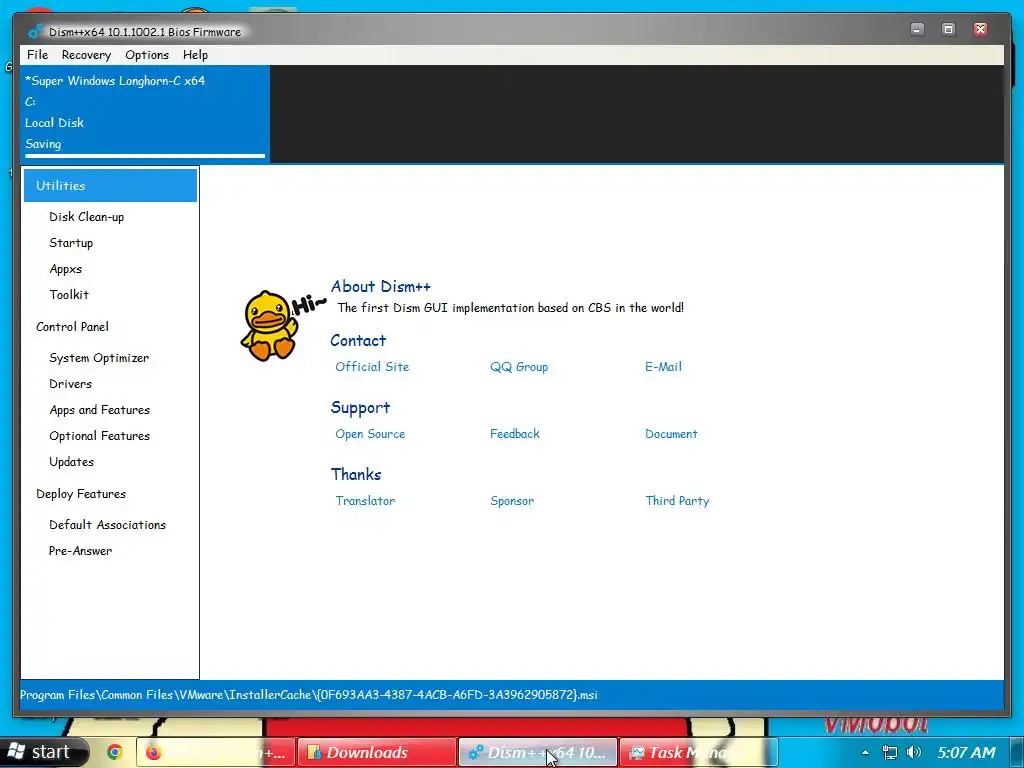Image resolution: width=1024 pixels, height=768 pixels.
Task: Open the File menu
Action: [x=37, y=55]
